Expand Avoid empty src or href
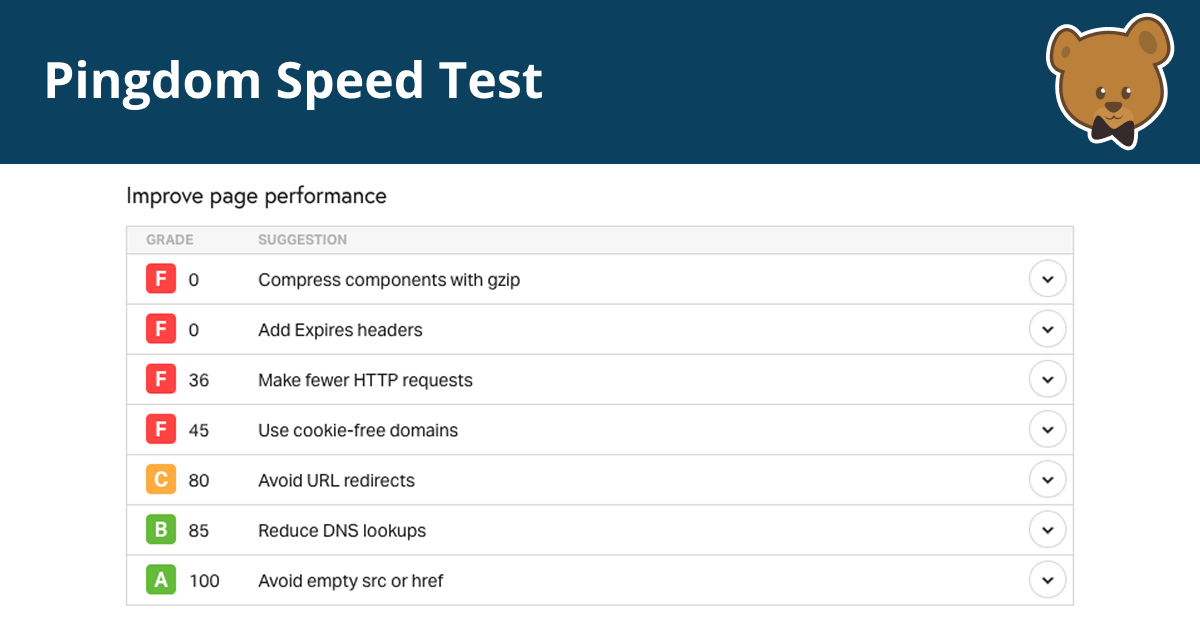 coord(1047,579)
